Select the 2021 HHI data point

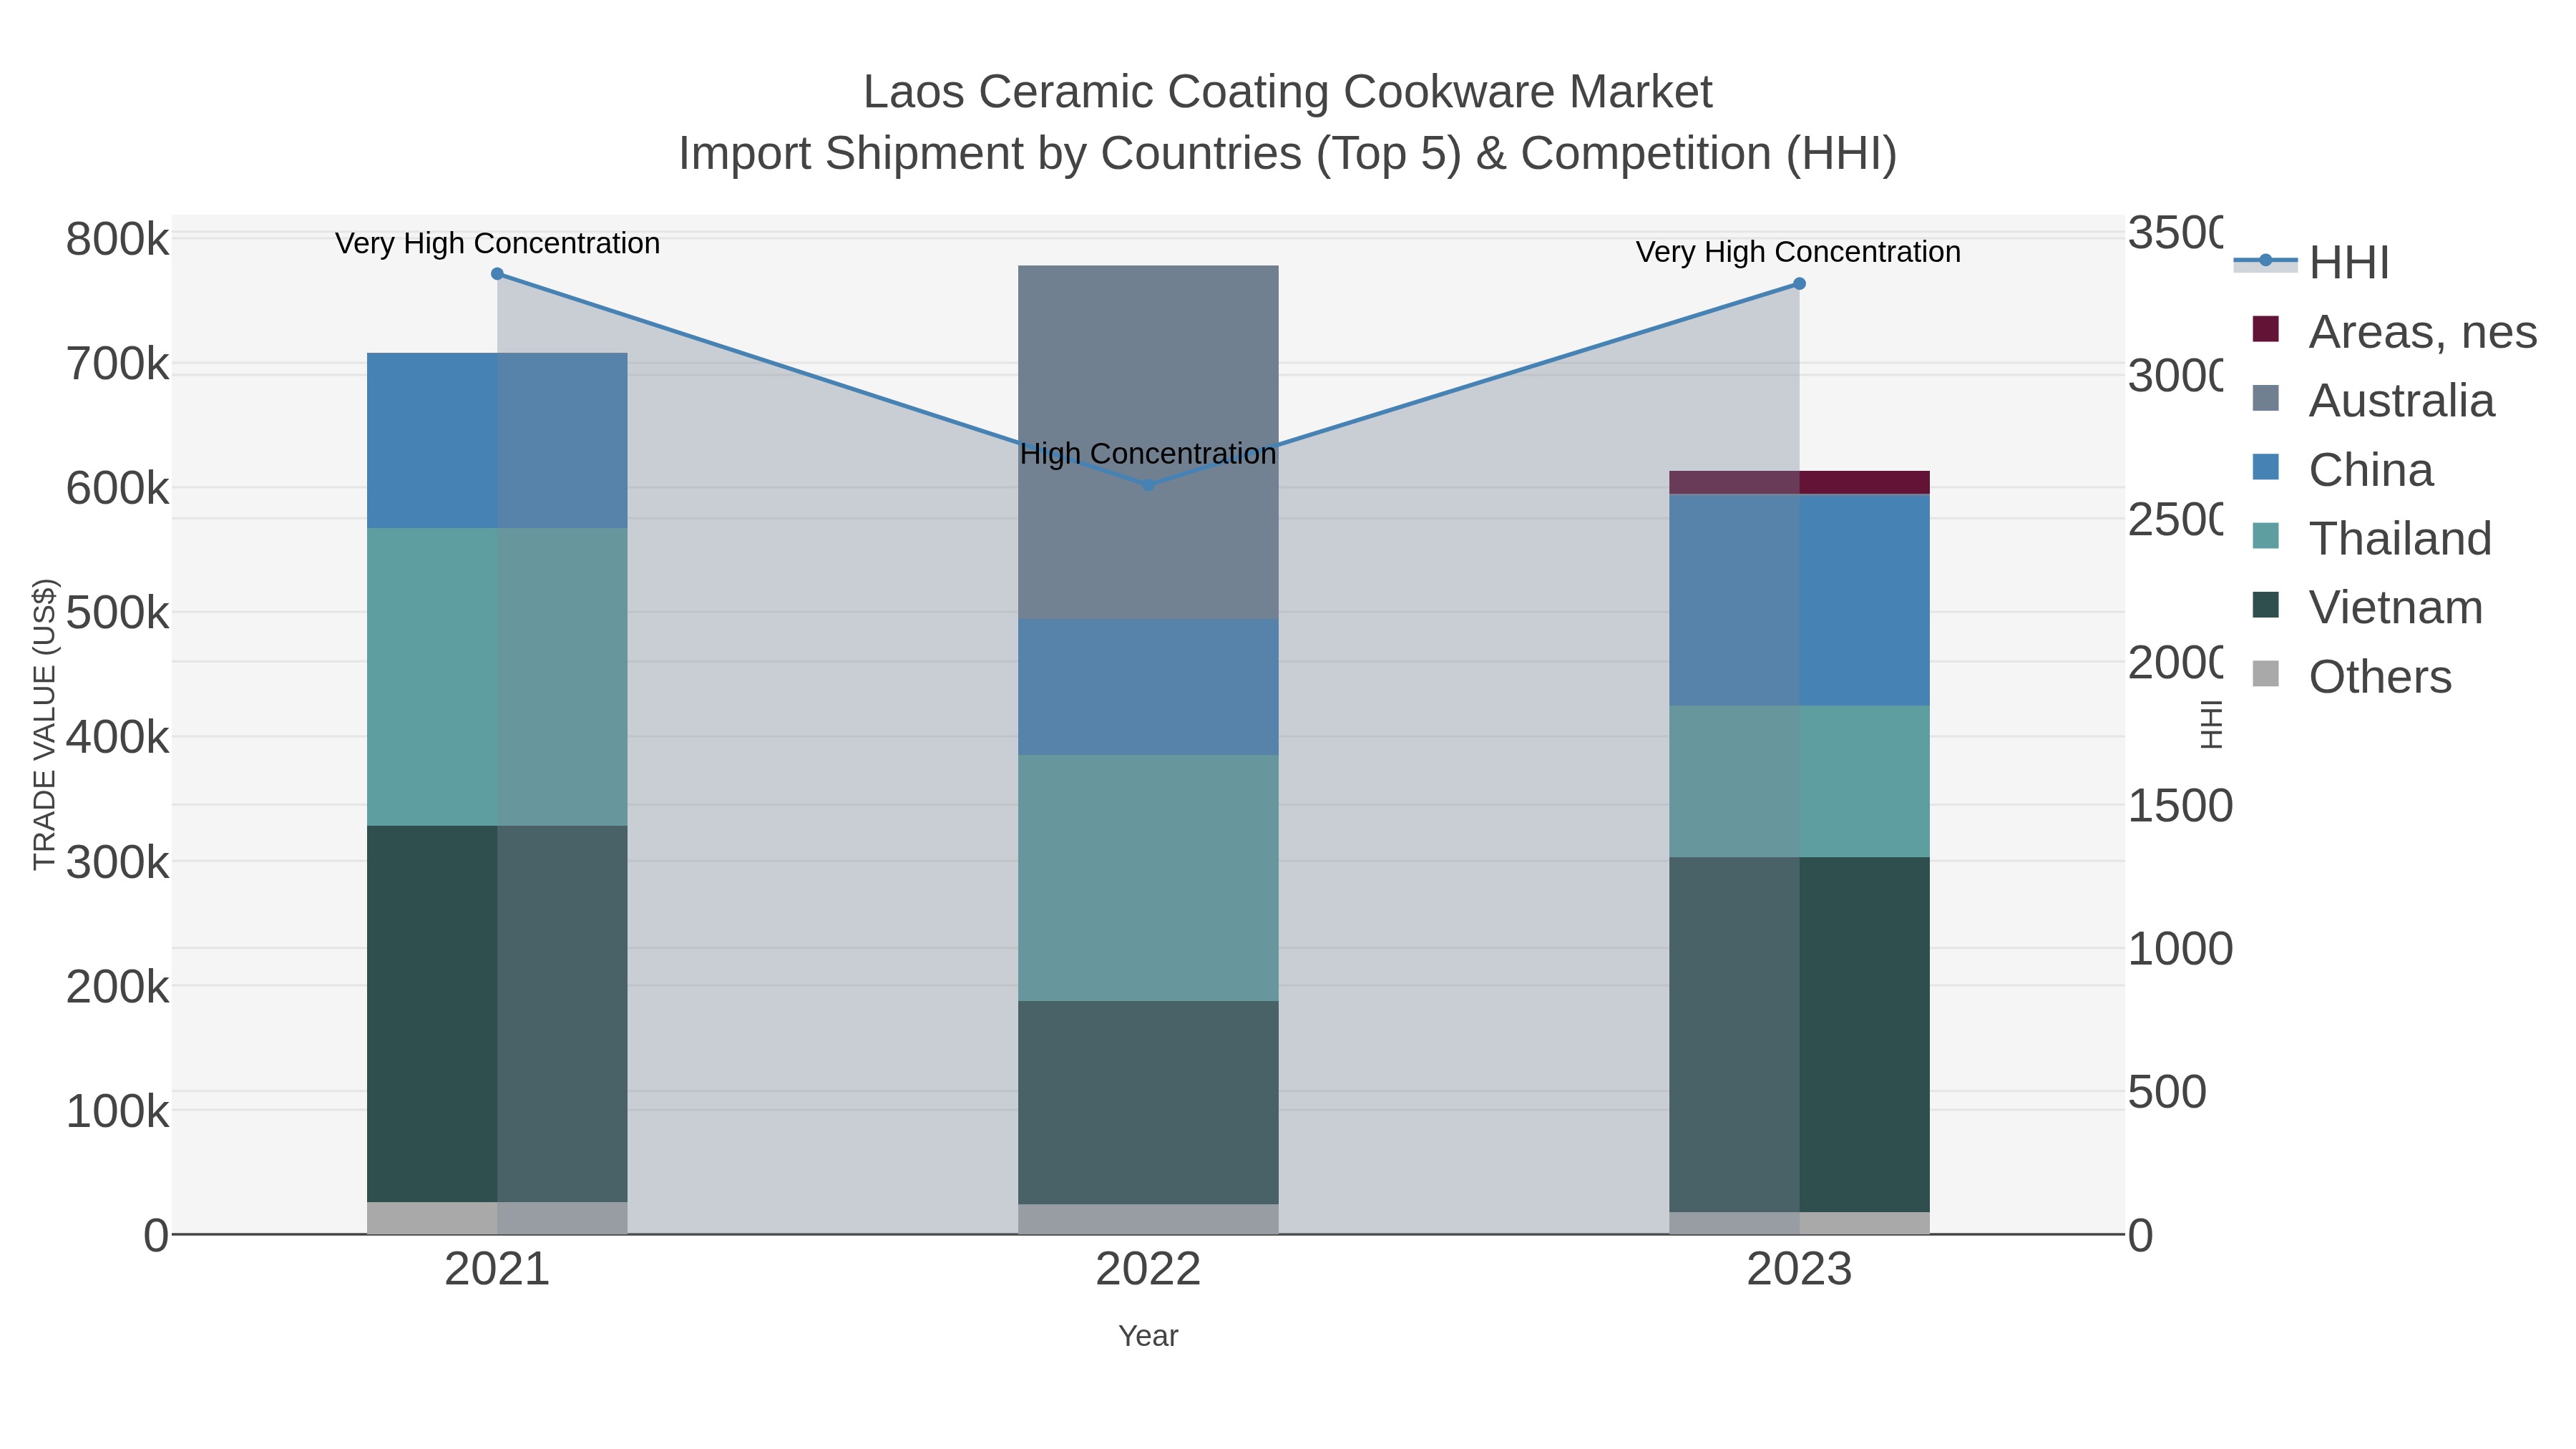(x=497, y=274)
